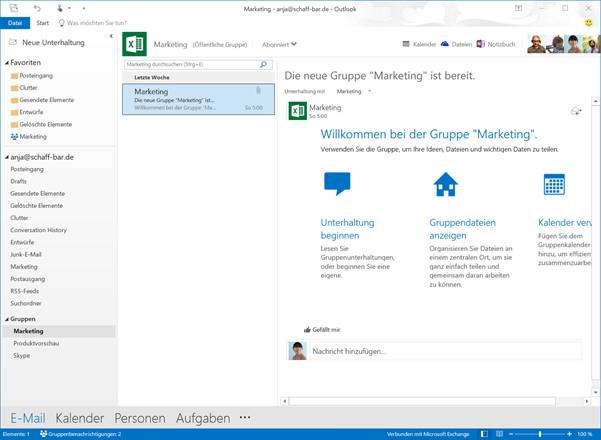Collapse the Favoriten section

pyautogui.click(x=5, y=61)
